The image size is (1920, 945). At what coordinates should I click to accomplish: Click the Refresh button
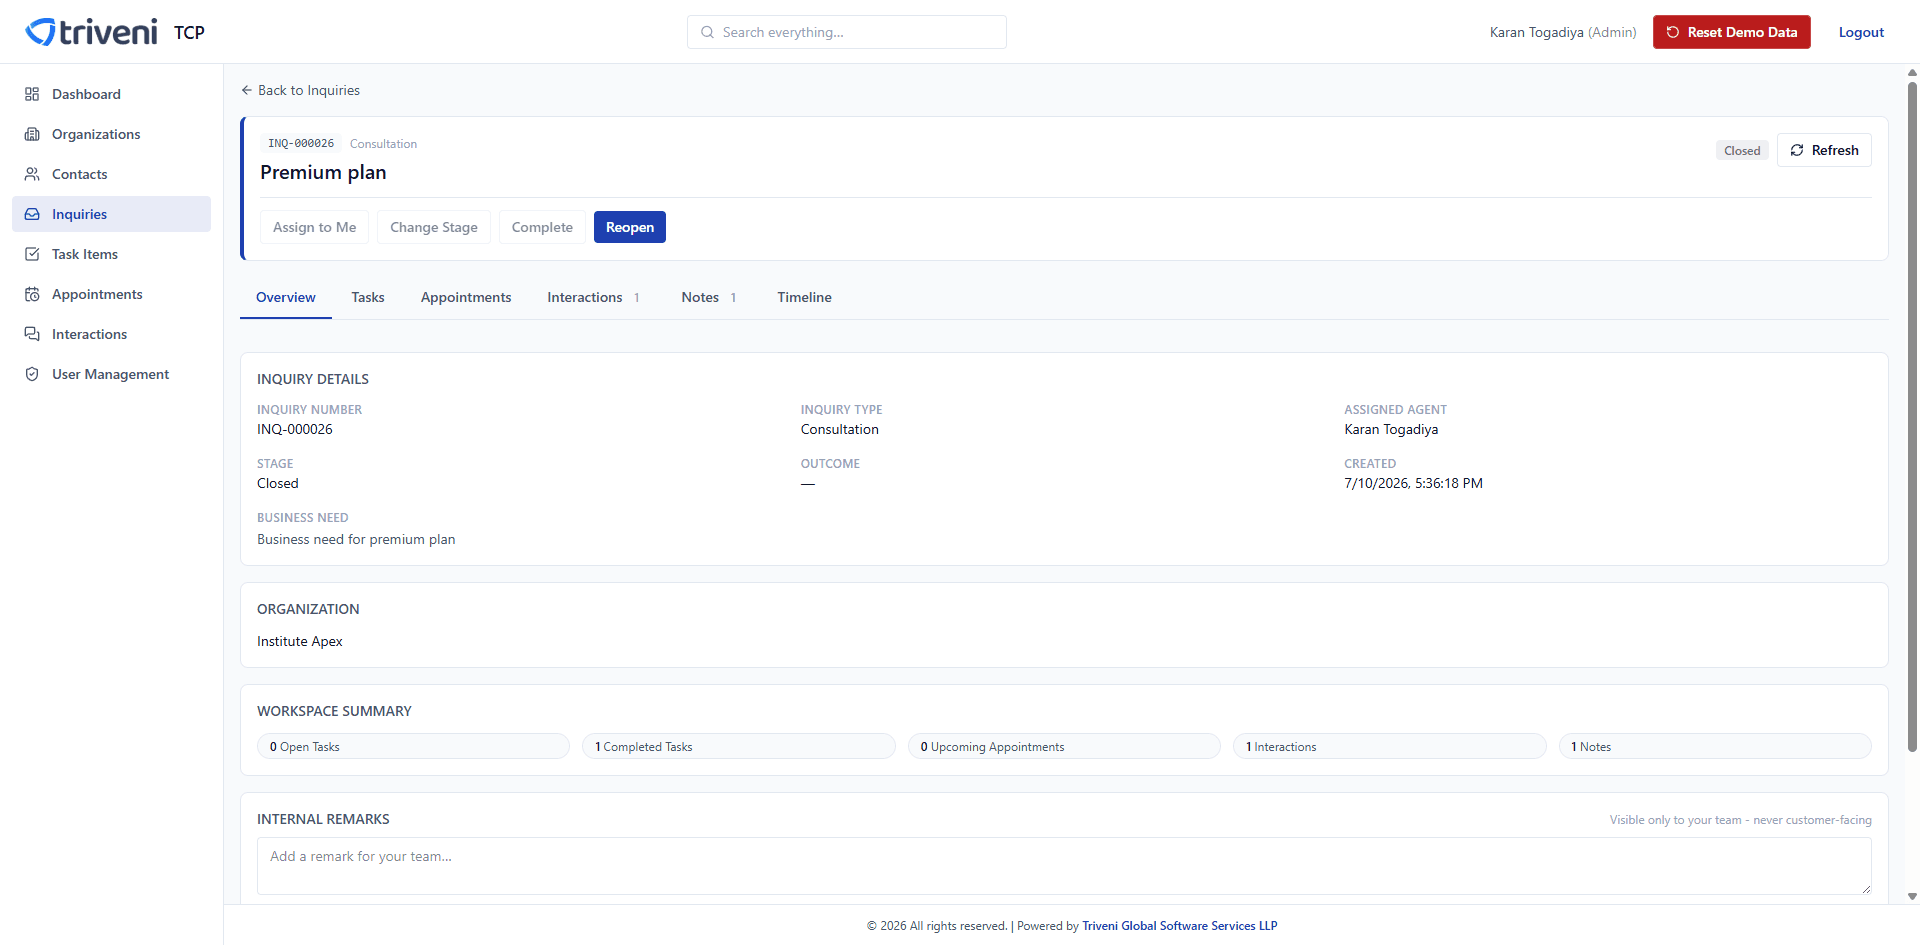coord(1824,150)
